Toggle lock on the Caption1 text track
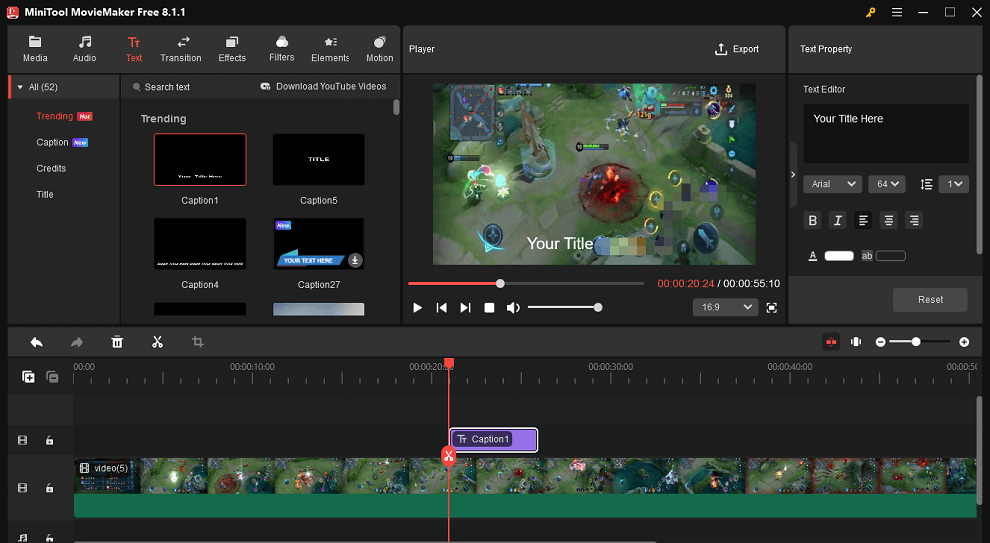Viewport: 990px width, 543px height. pyautogui.click(x=49, y=440)
